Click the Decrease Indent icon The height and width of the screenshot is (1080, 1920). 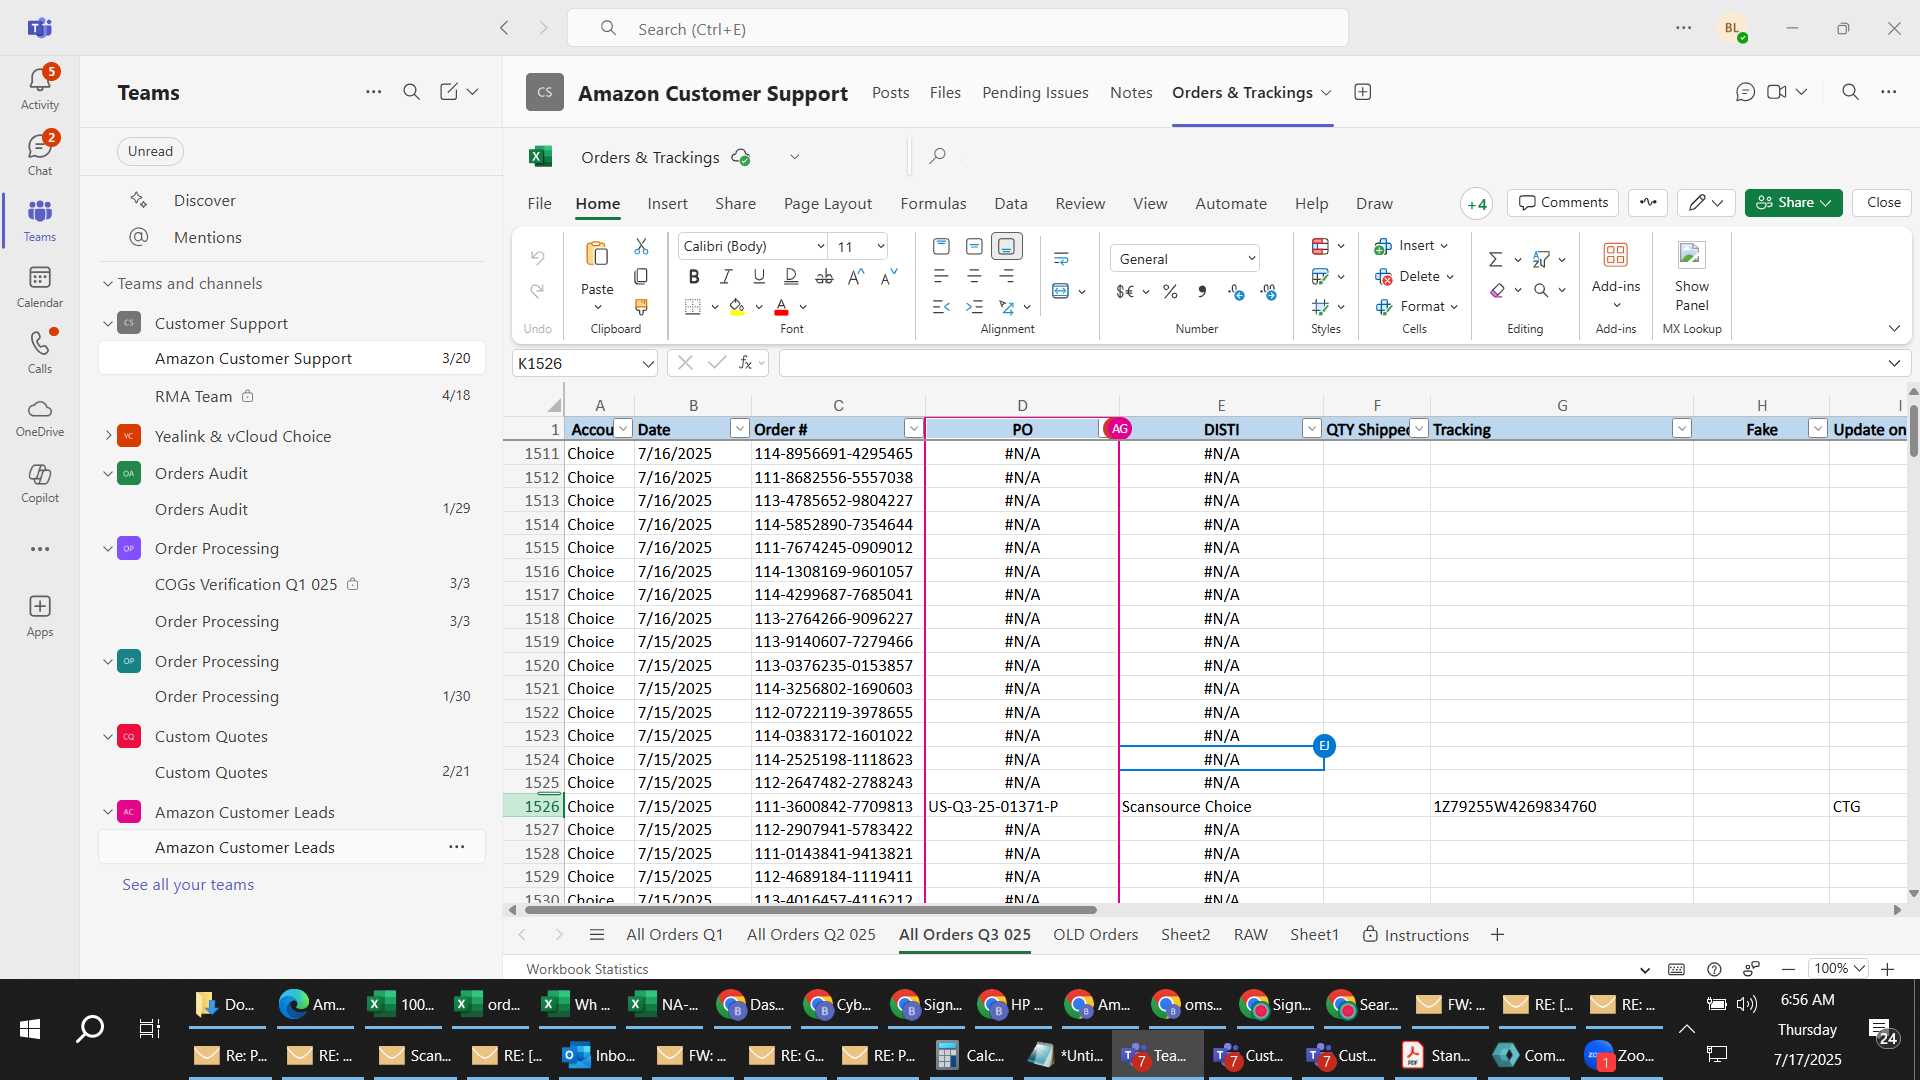click(941, 307)
